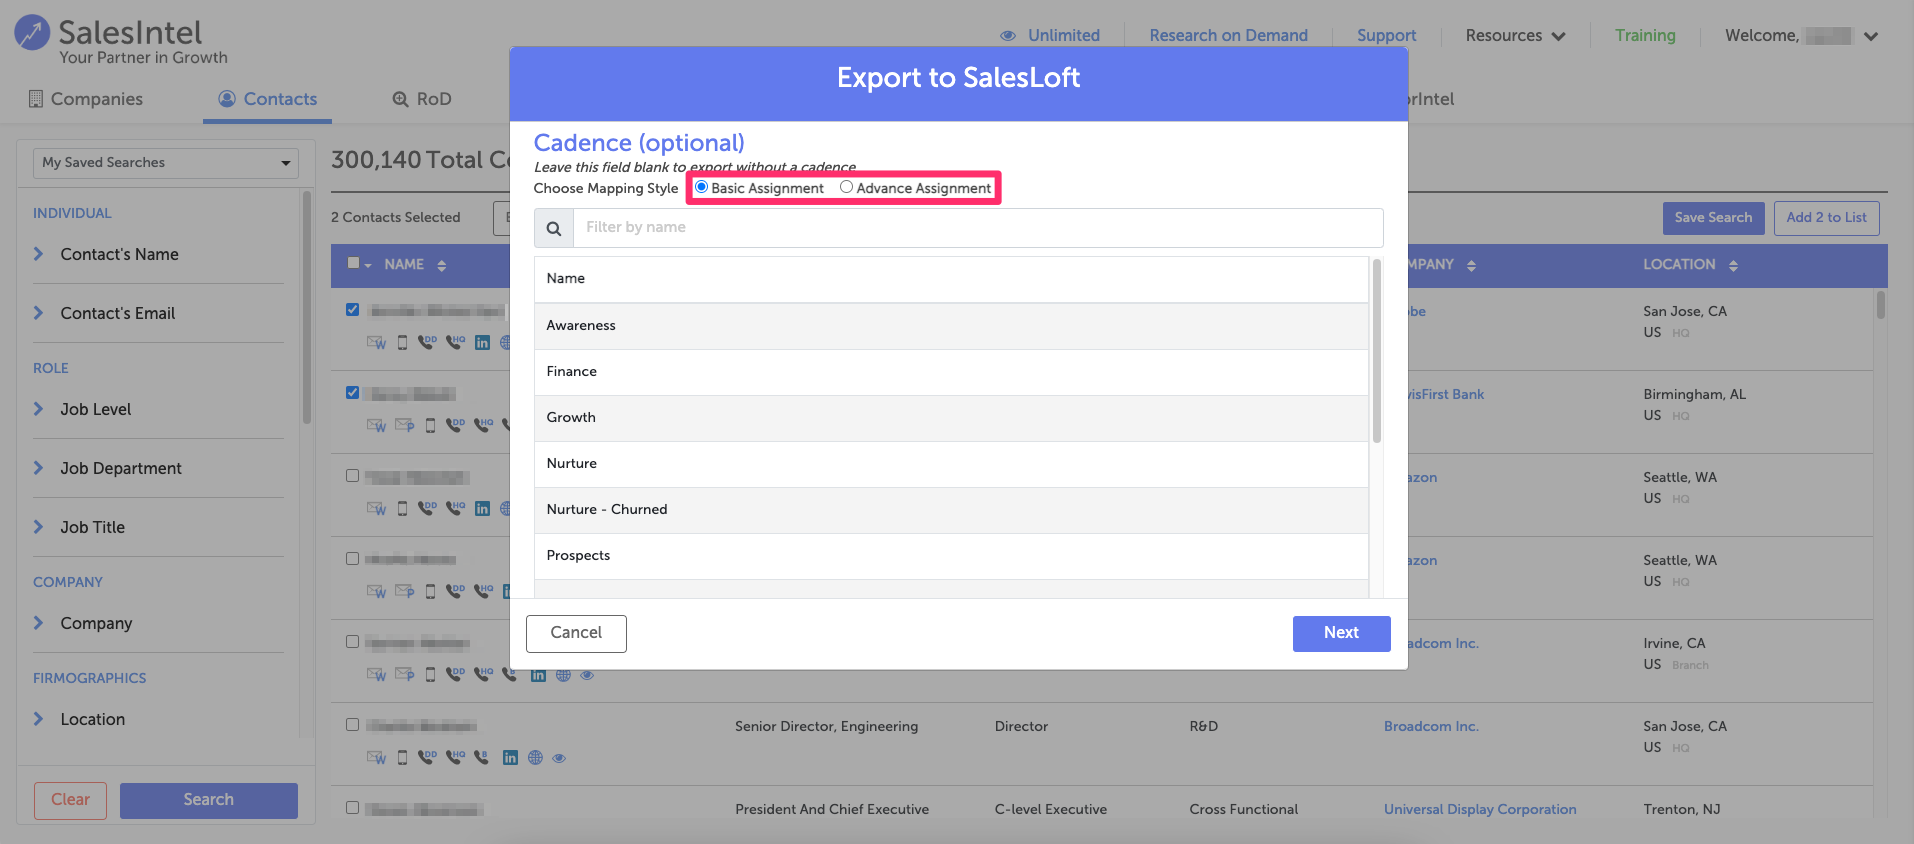Check the President And Chief Executive row checkbox
This screenshot has width=1914, height=844.
click(352, 808)
